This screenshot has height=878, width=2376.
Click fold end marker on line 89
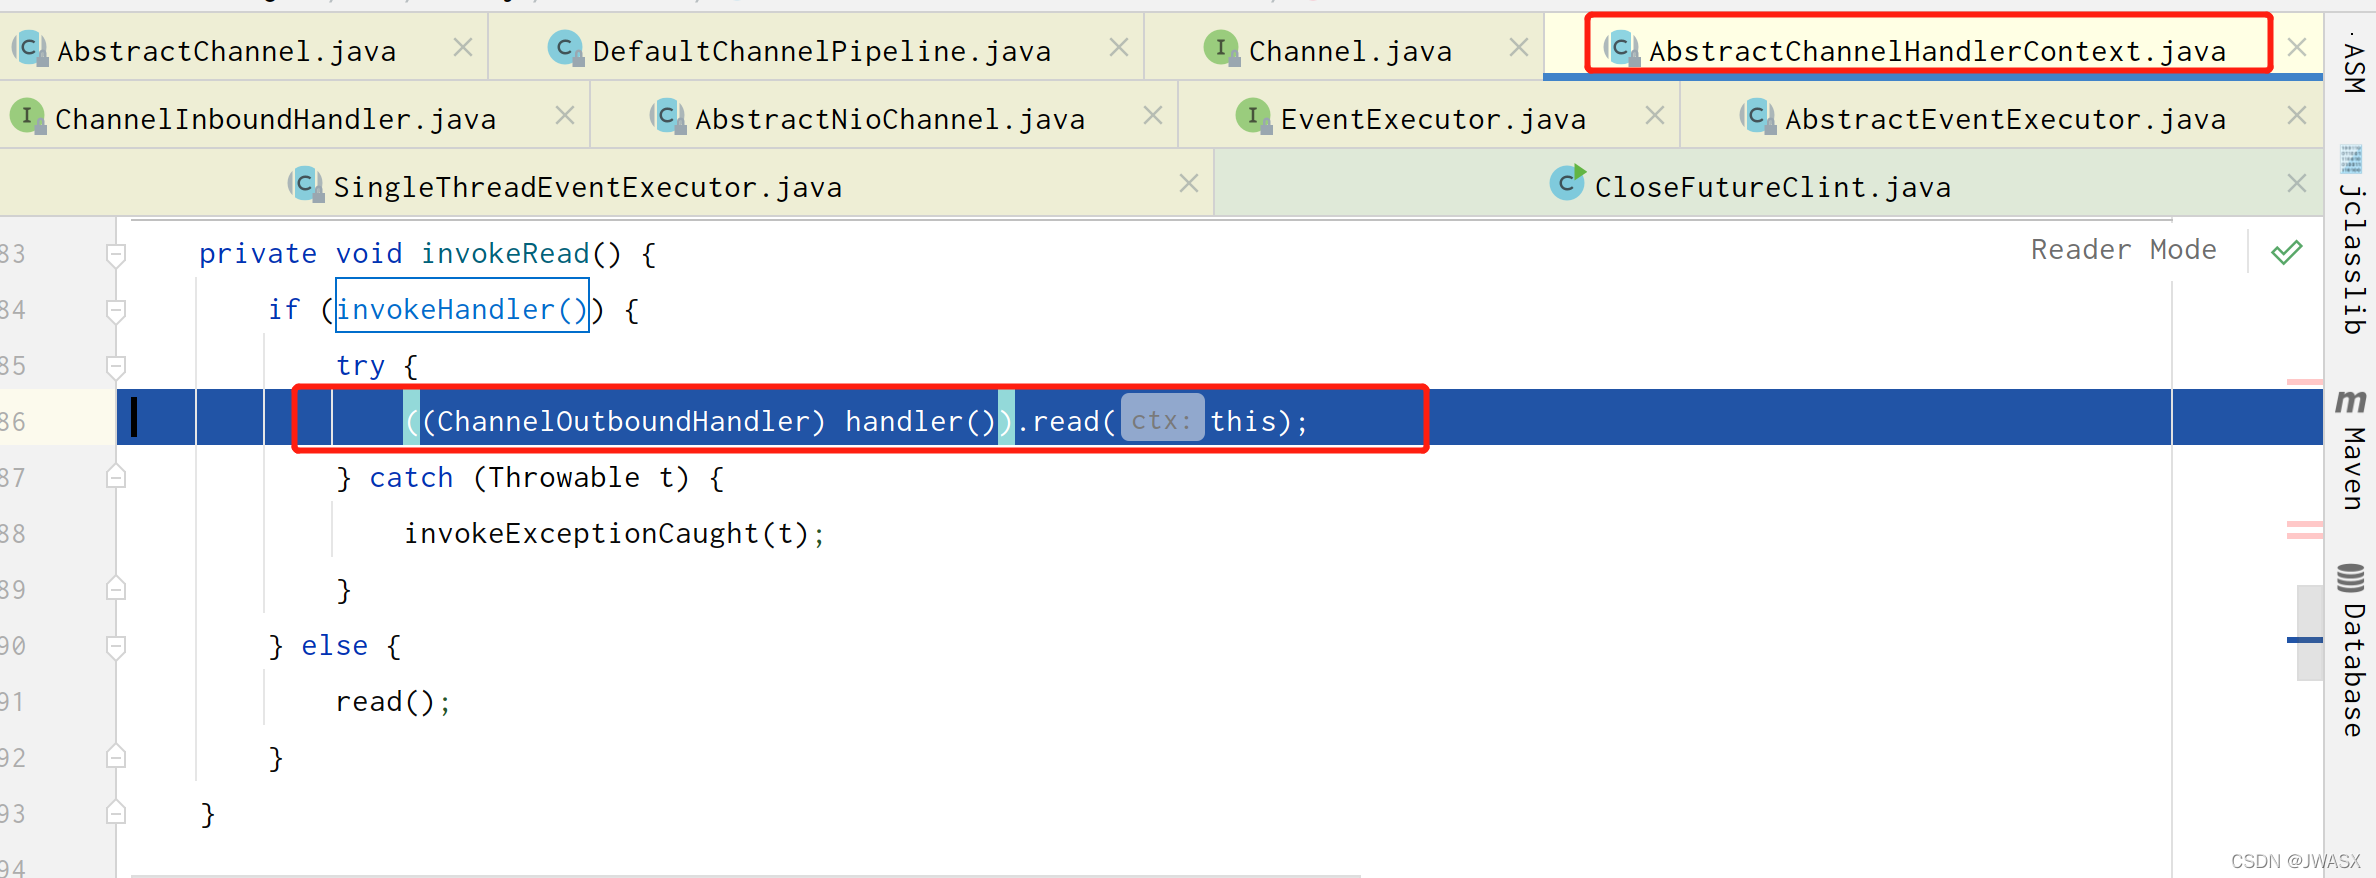(x=116, y=589)
